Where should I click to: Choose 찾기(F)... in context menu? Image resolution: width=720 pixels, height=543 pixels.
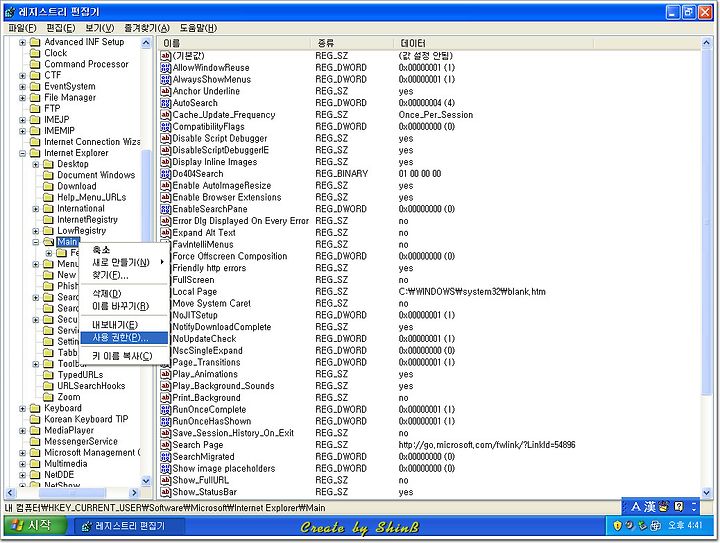[124, 275]
